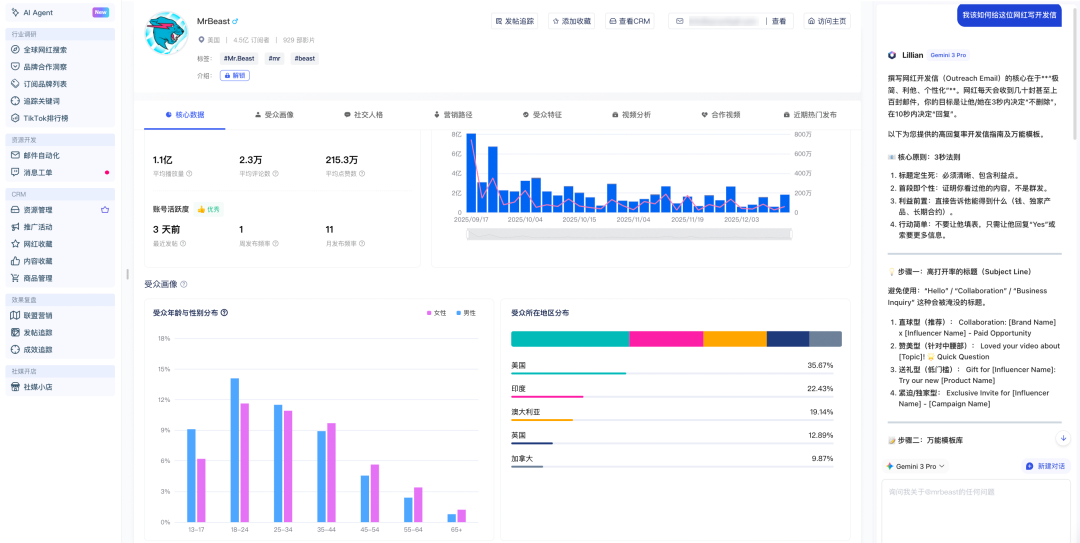Click the chat question input field
1080x543 pixels.
pyautogui.click(x=975, y=510)
